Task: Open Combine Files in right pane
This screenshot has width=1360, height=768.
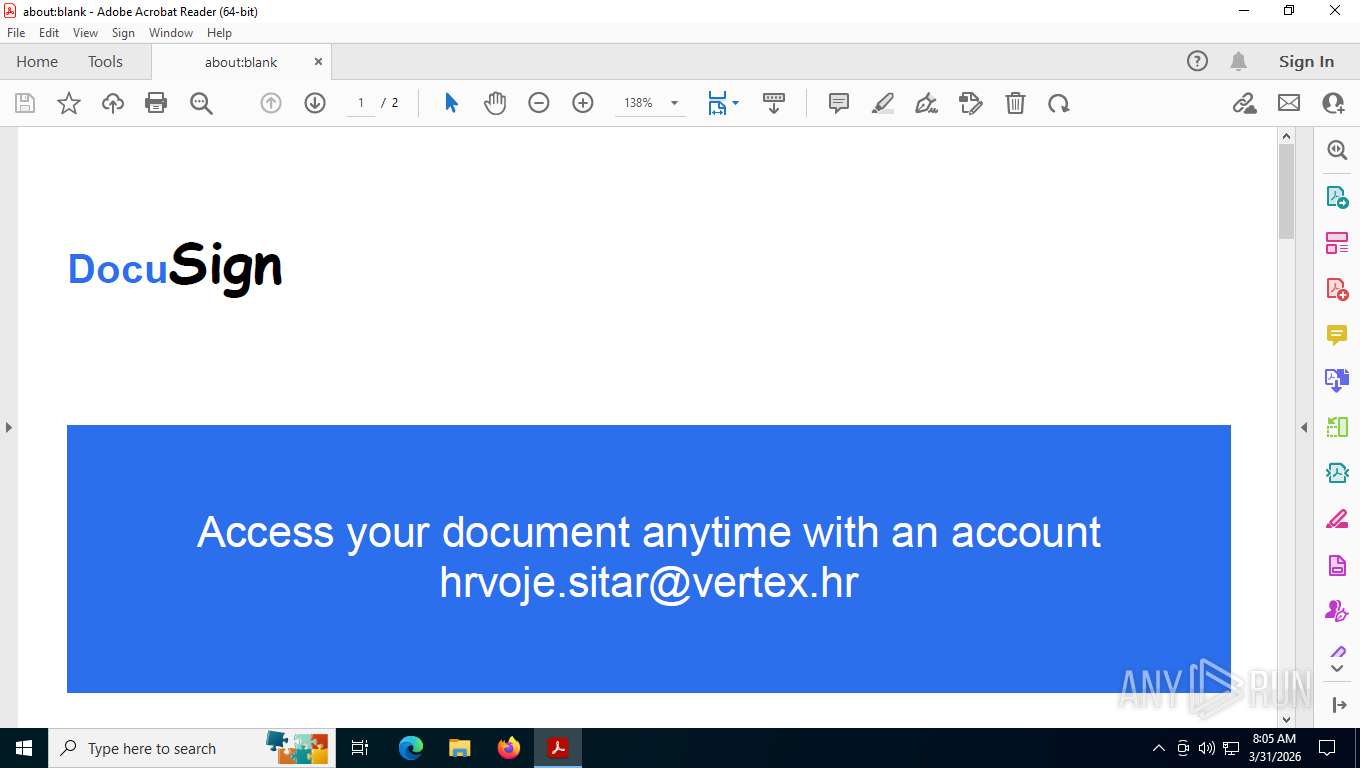Action: 1337,381
